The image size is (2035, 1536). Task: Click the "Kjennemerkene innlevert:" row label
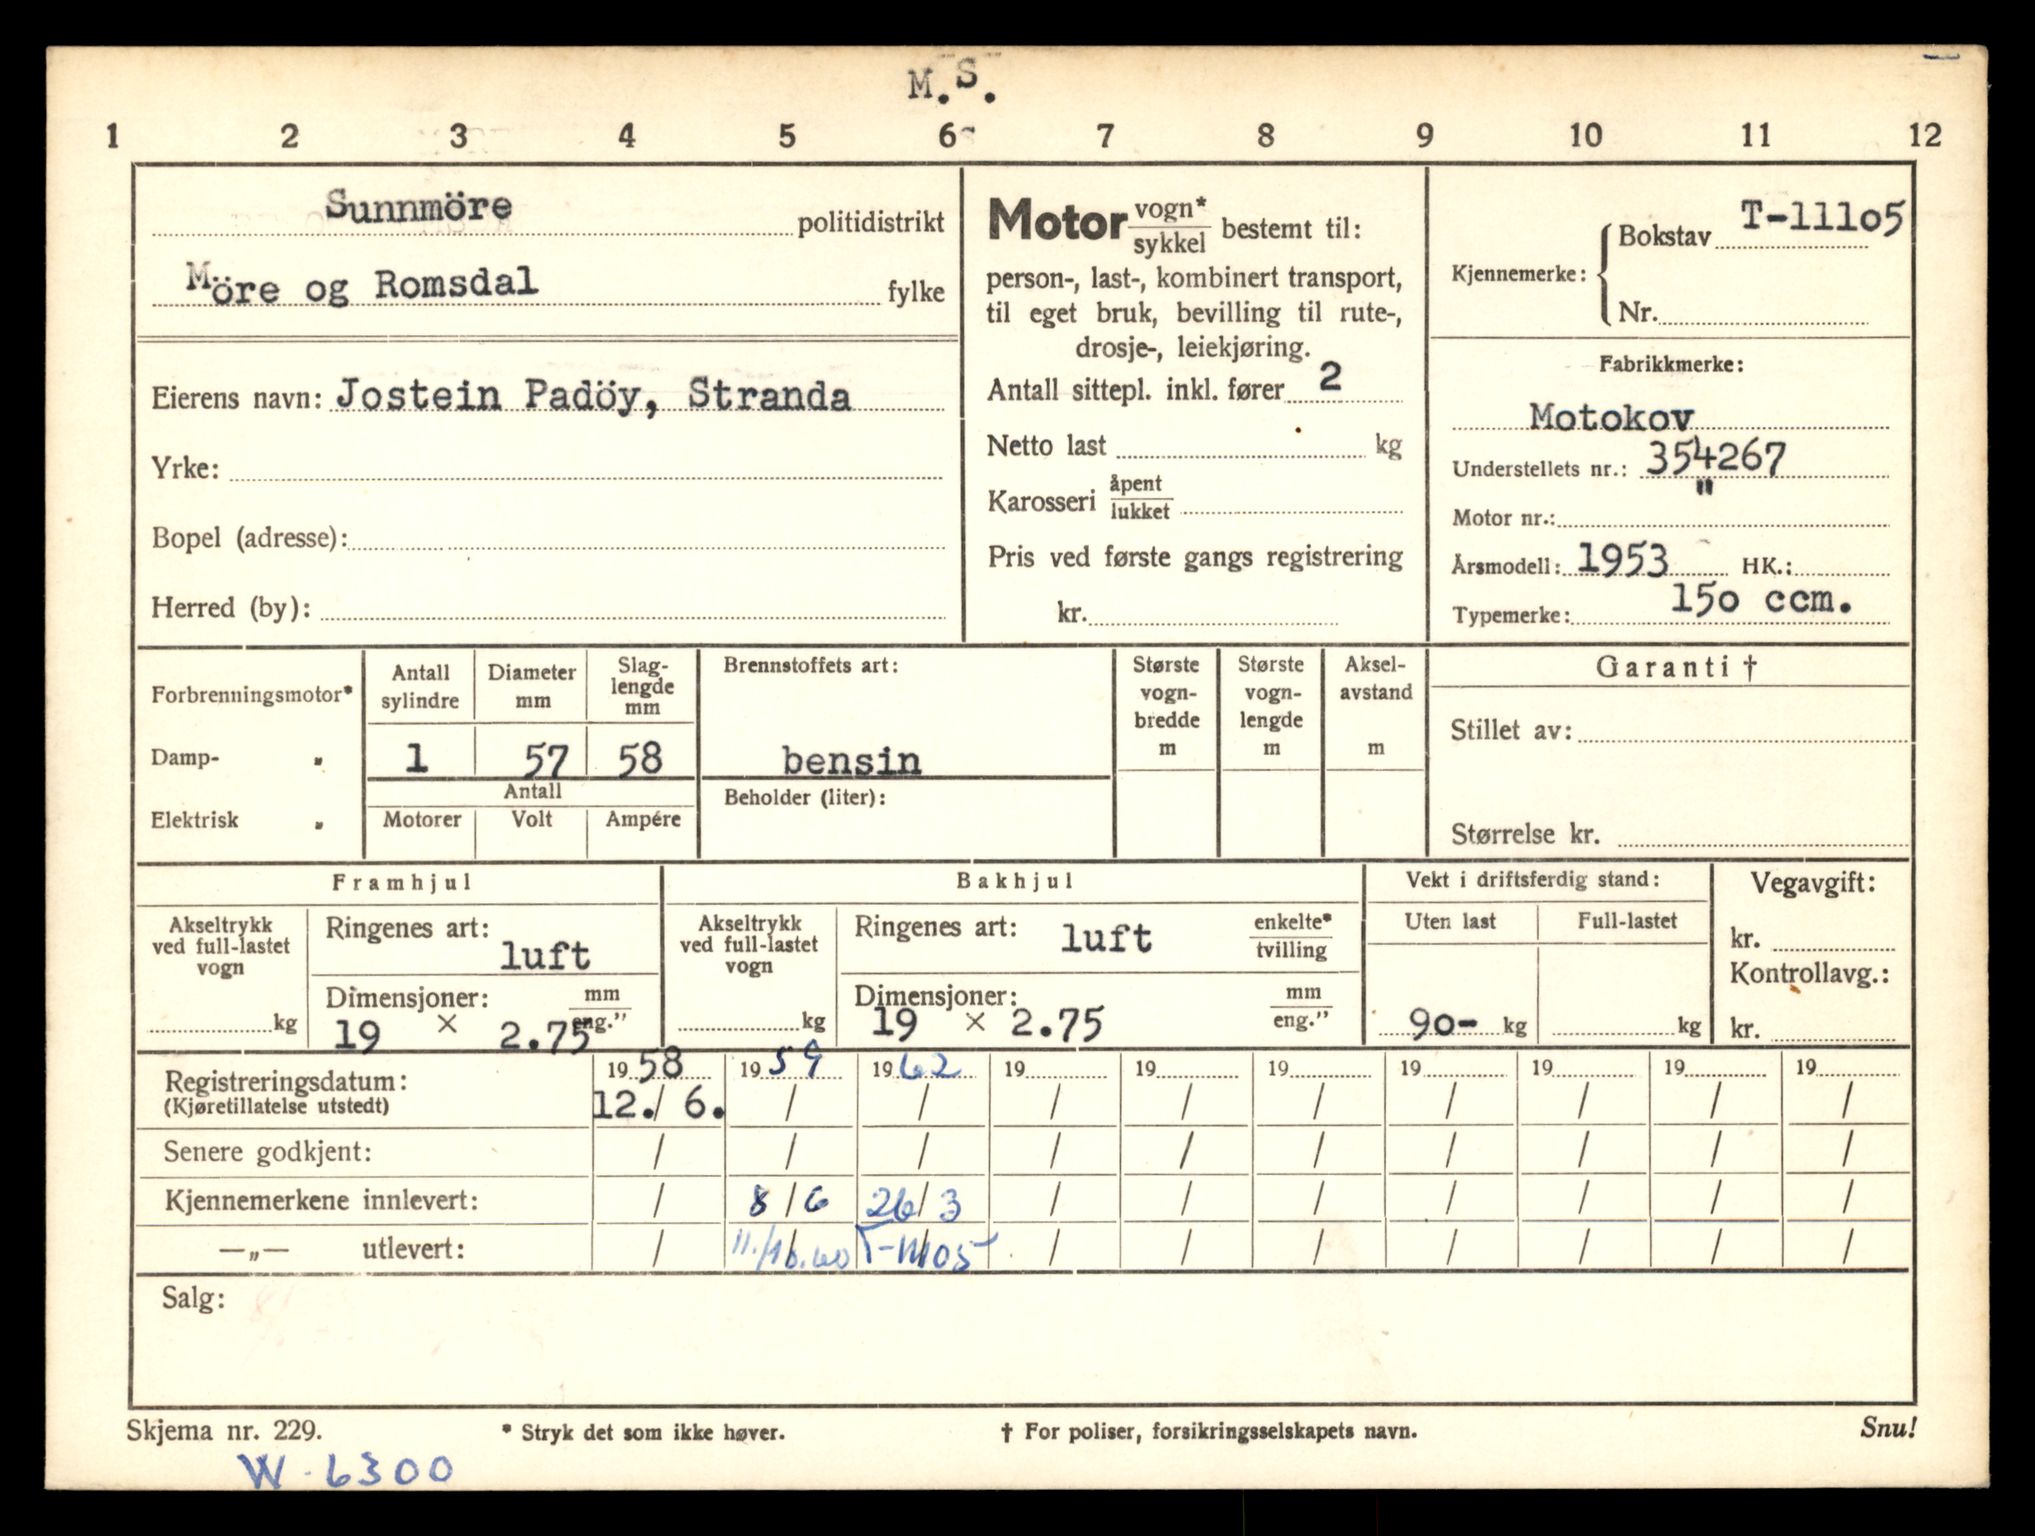point(321,1200)
